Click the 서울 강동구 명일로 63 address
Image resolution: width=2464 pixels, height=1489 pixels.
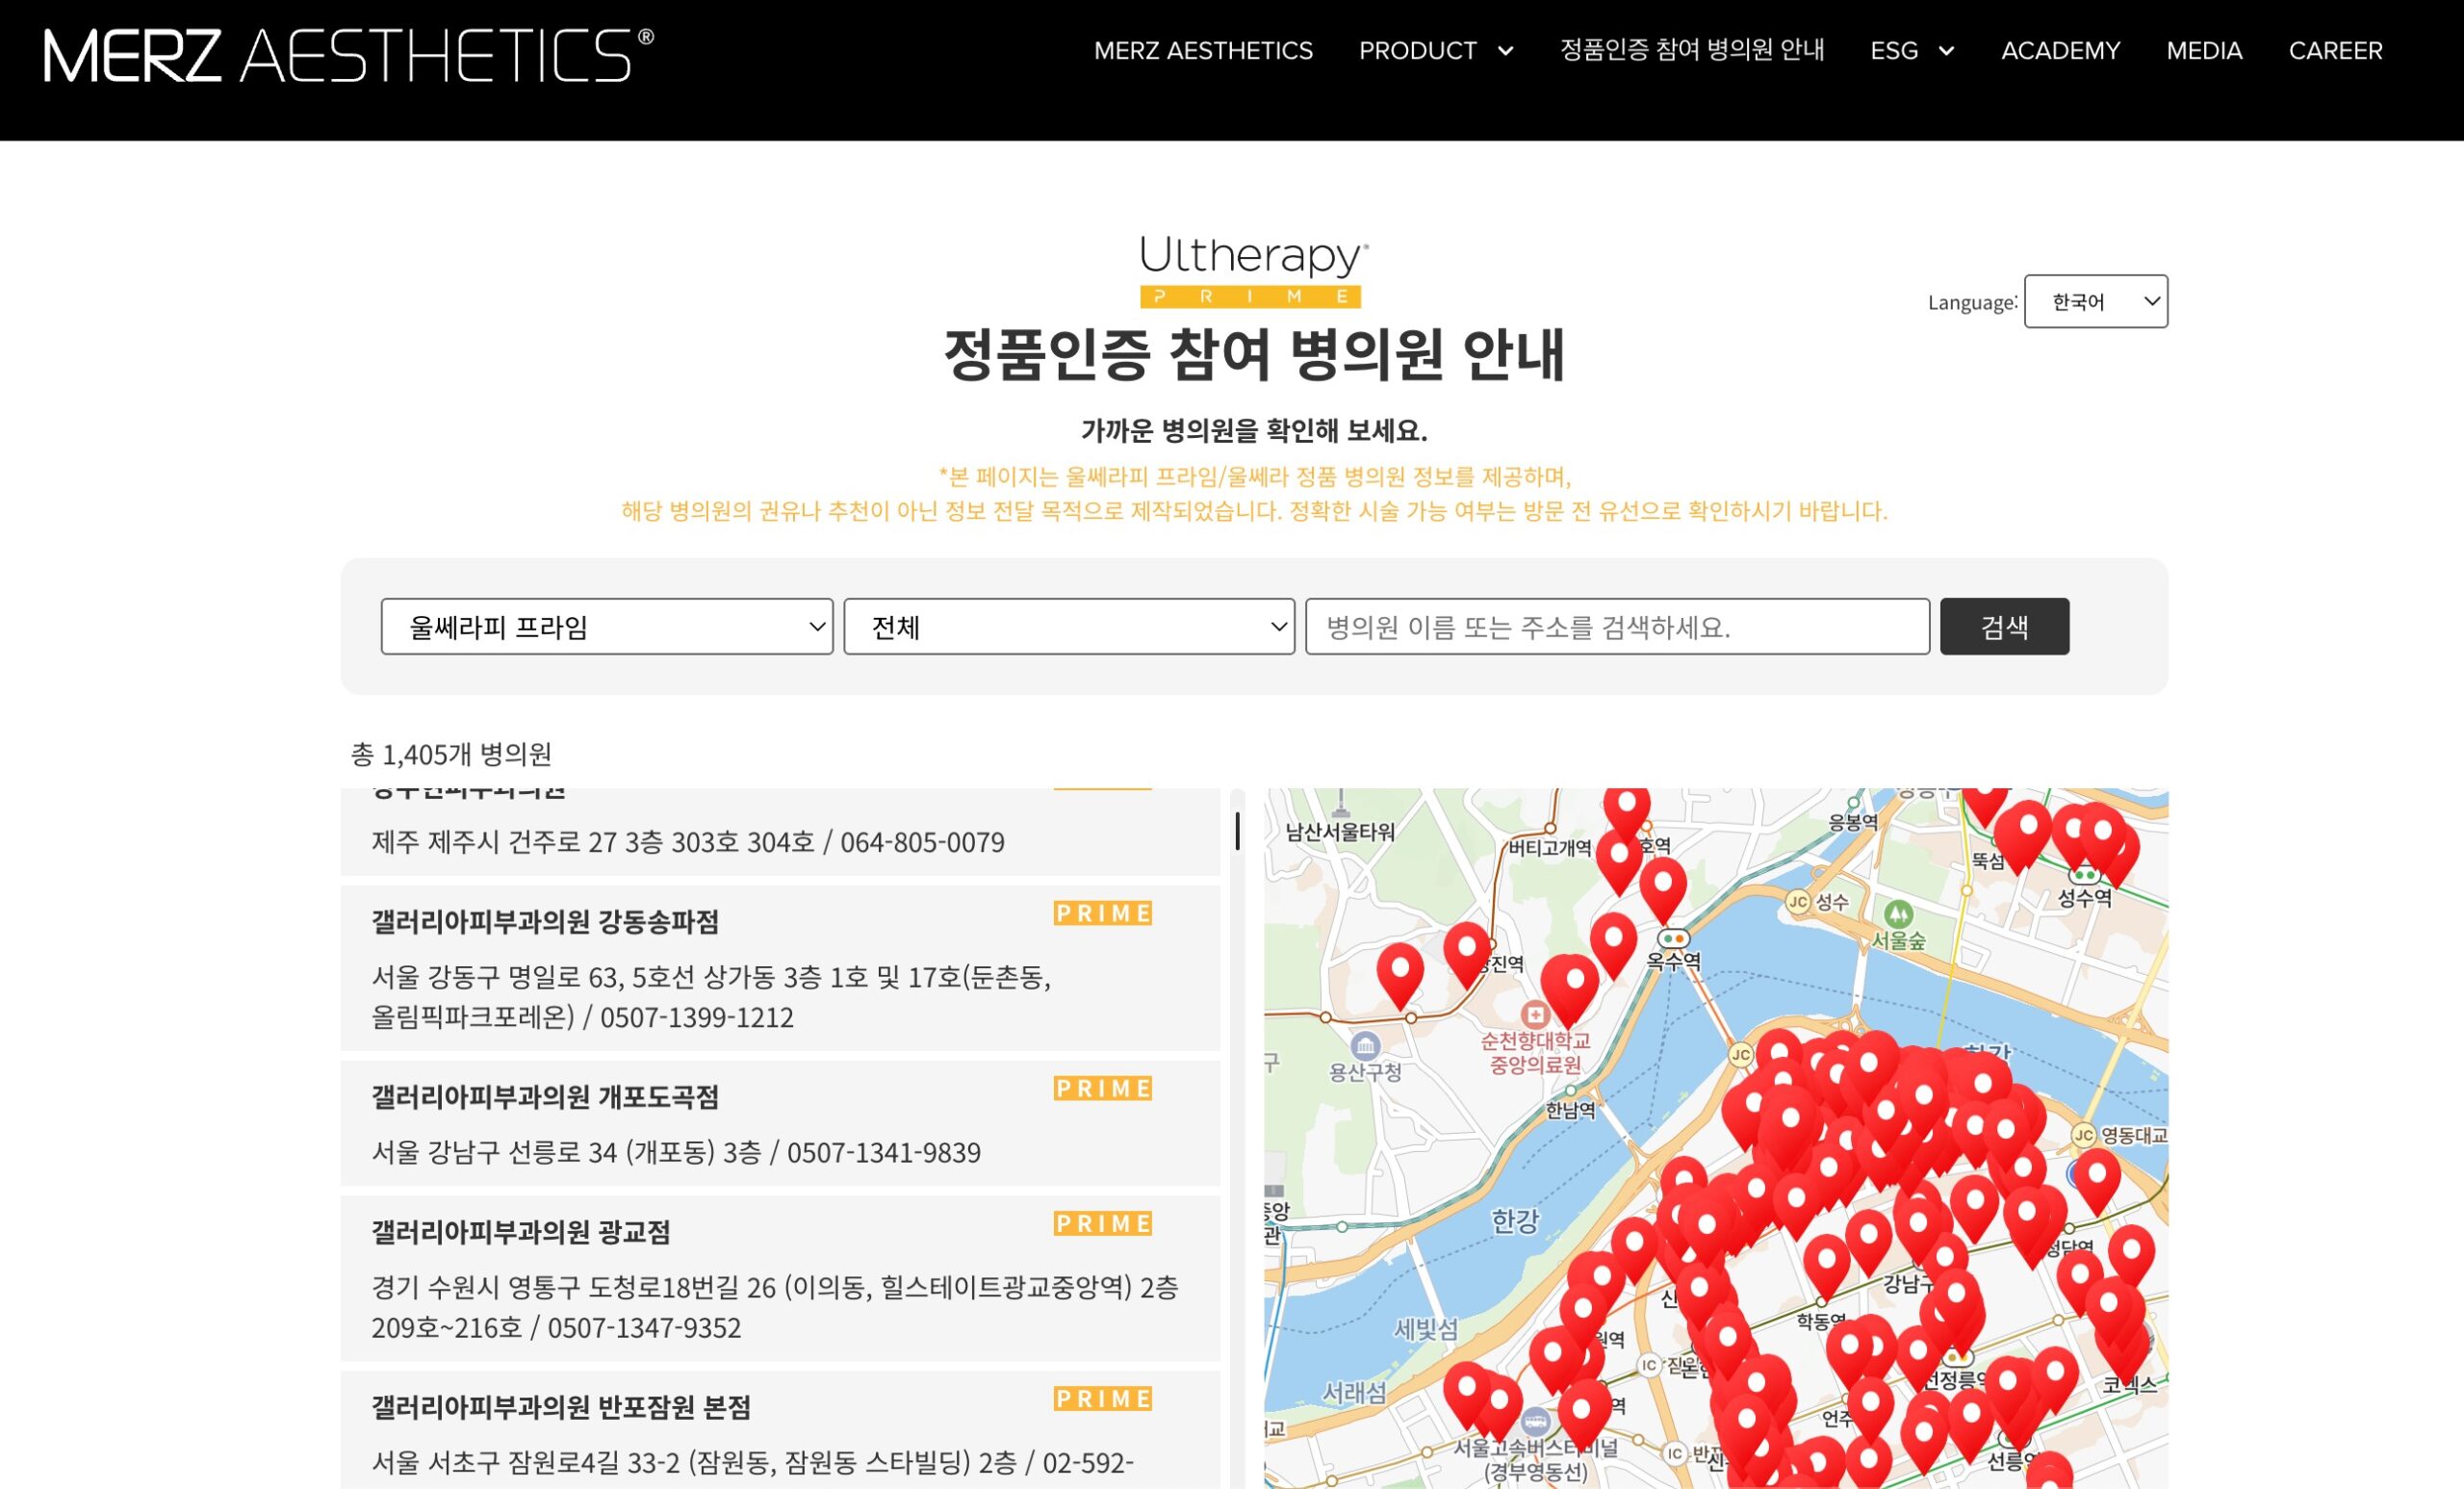(711, 996)
